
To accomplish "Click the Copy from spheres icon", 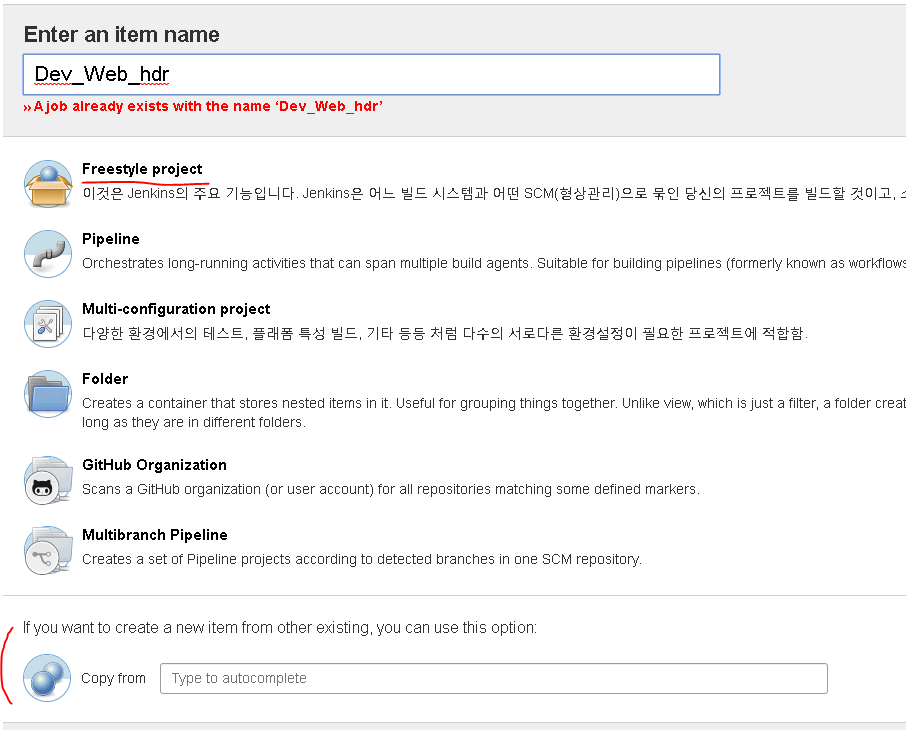I will click(x=47, y=678).
